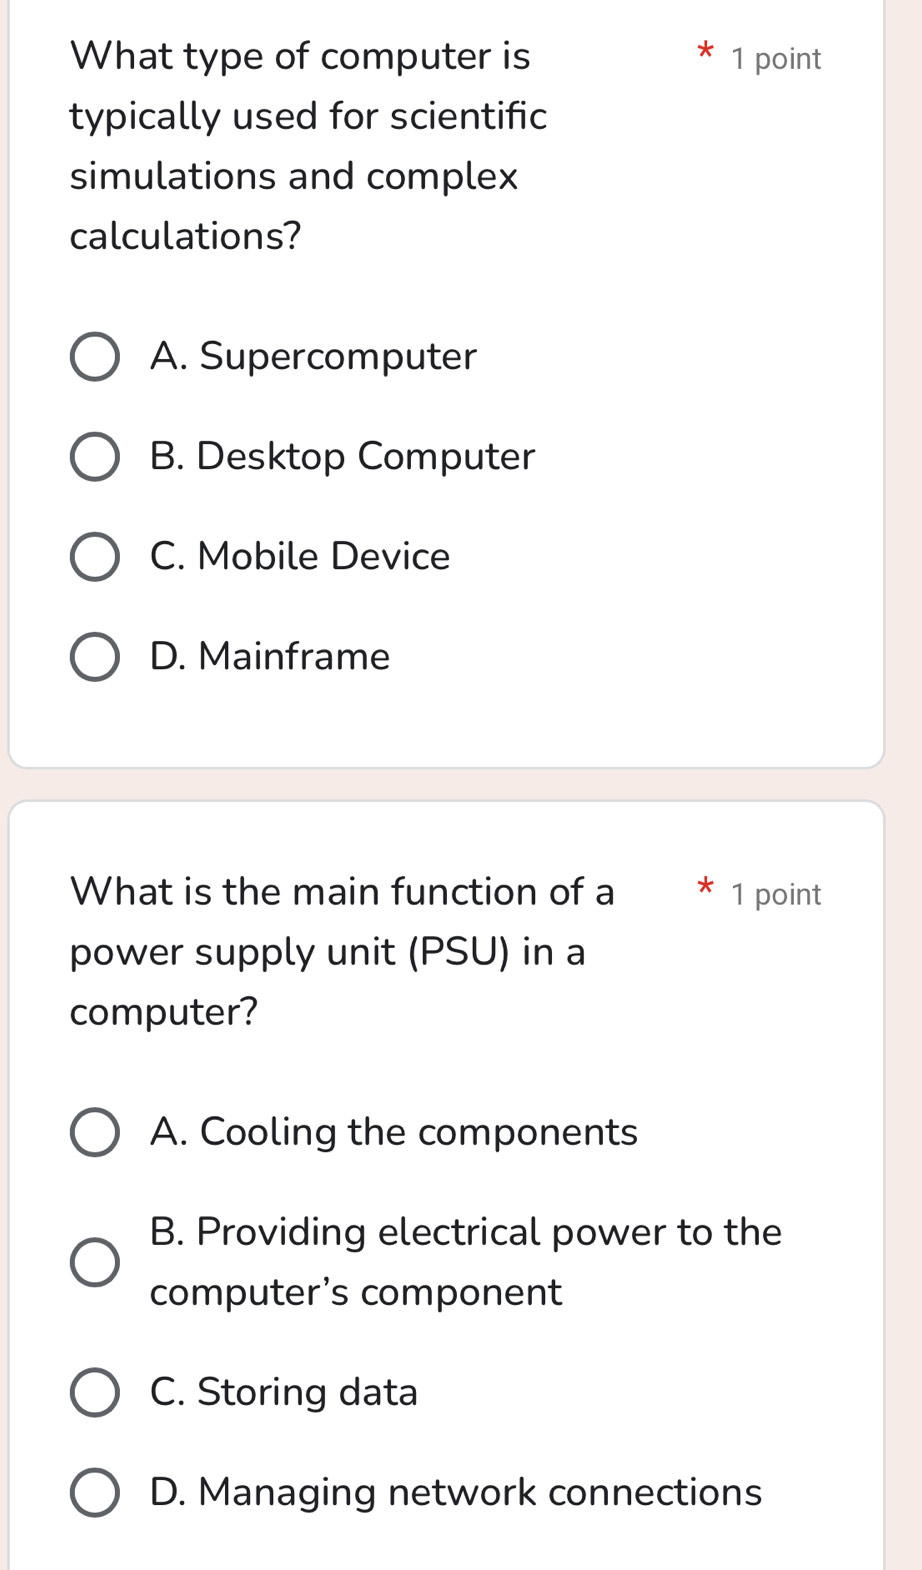
Task: Select the Supercomputer radio button
Action: tap(95, 357)
